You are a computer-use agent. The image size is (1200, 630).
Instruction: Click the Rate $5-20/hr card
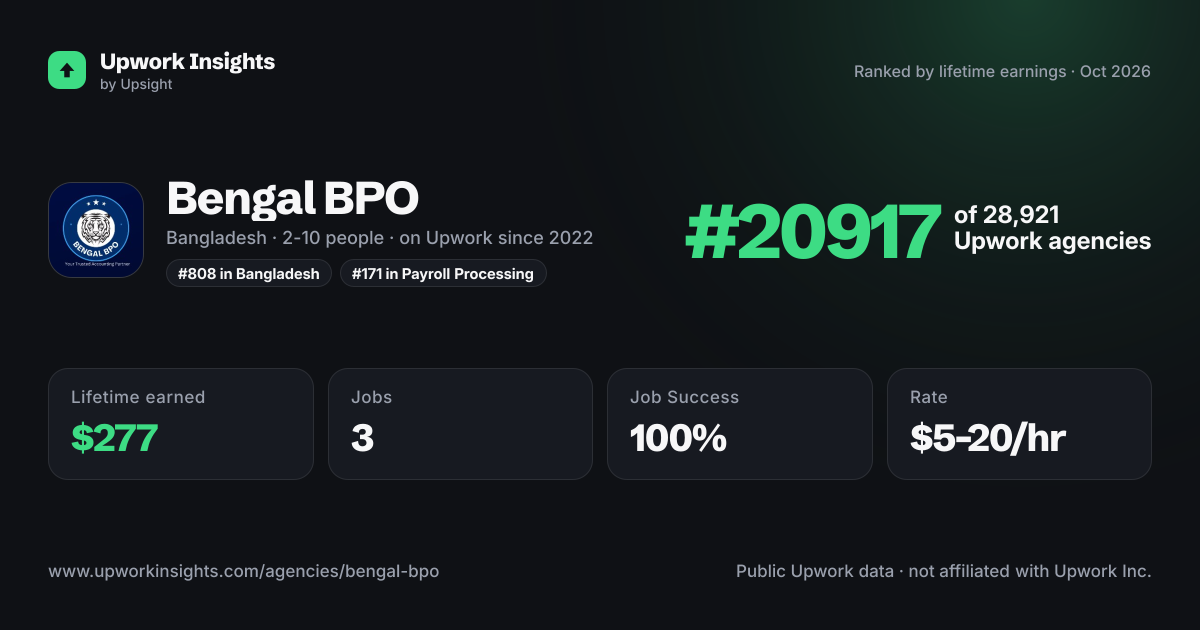(1019, 424)
